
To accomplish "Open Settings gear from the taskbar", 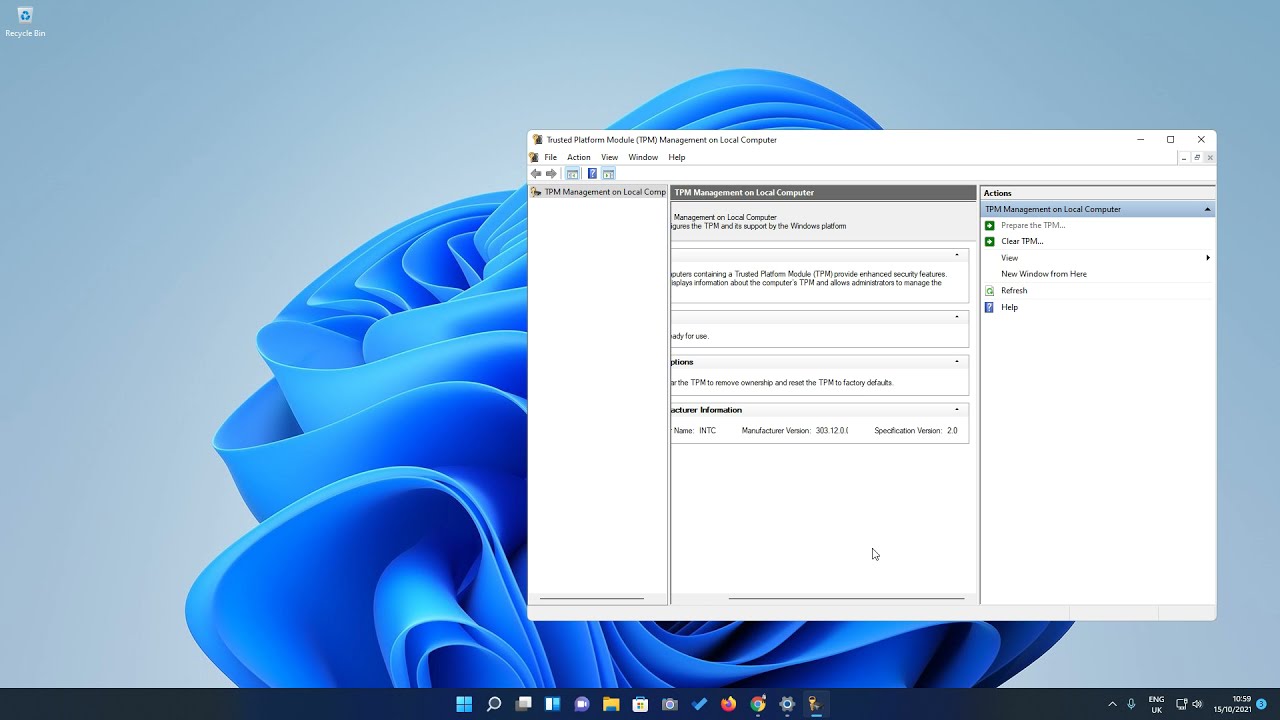I will point(787,704).
